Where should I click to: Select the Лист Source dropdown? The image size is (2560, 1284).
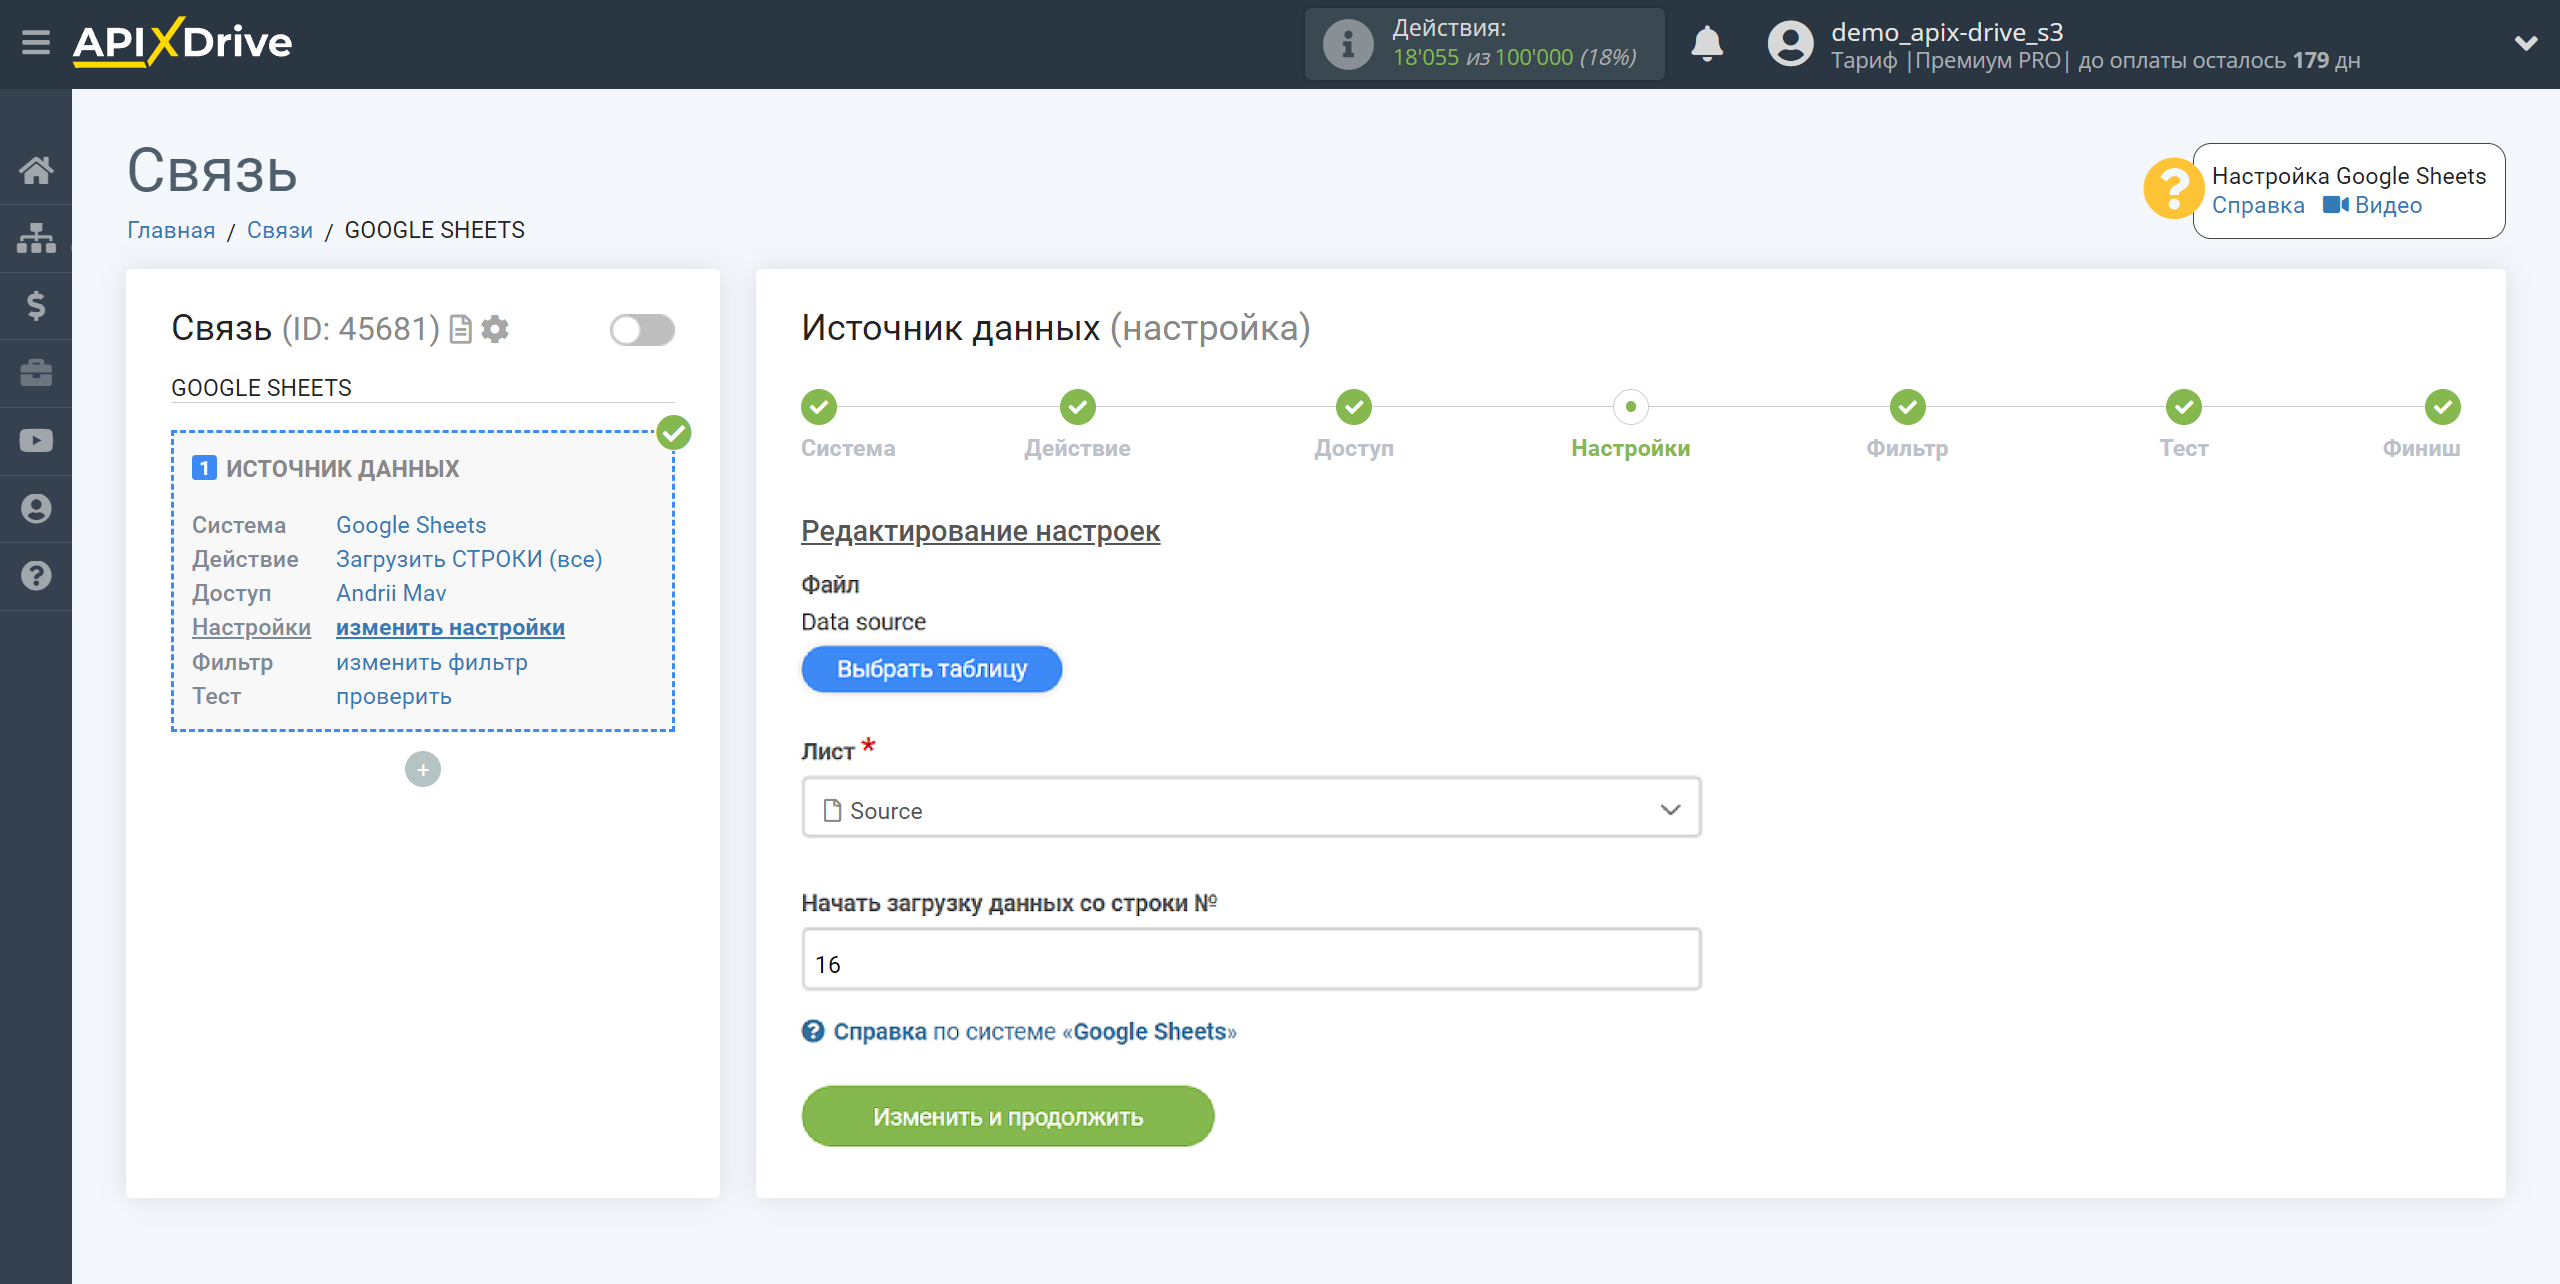(1249, 809)
